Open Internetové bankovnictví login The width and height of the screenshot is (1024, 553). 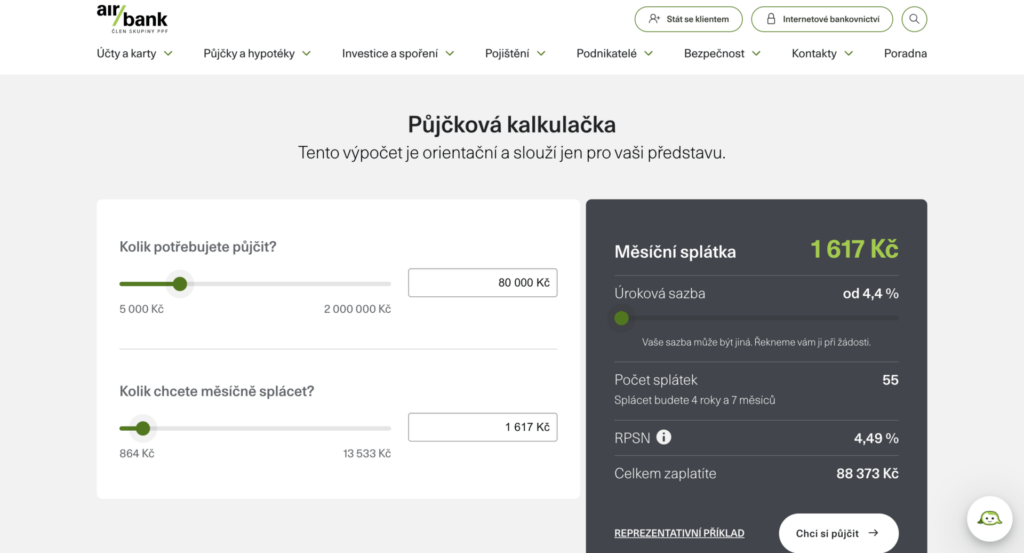(x=821, y=19)
